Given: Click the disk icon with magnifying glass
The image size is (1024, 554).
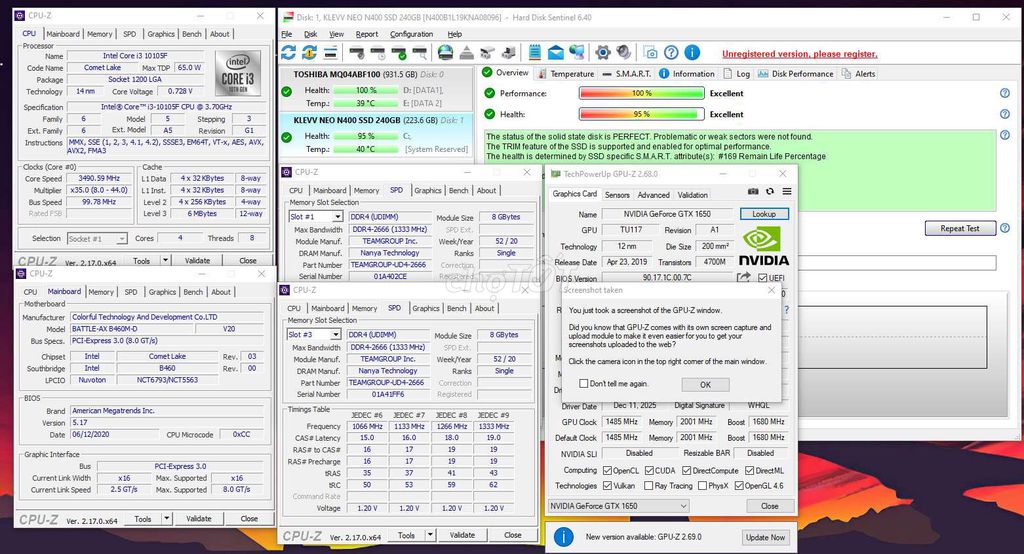Looking at the screenshot, I should (x=419, y=52).
